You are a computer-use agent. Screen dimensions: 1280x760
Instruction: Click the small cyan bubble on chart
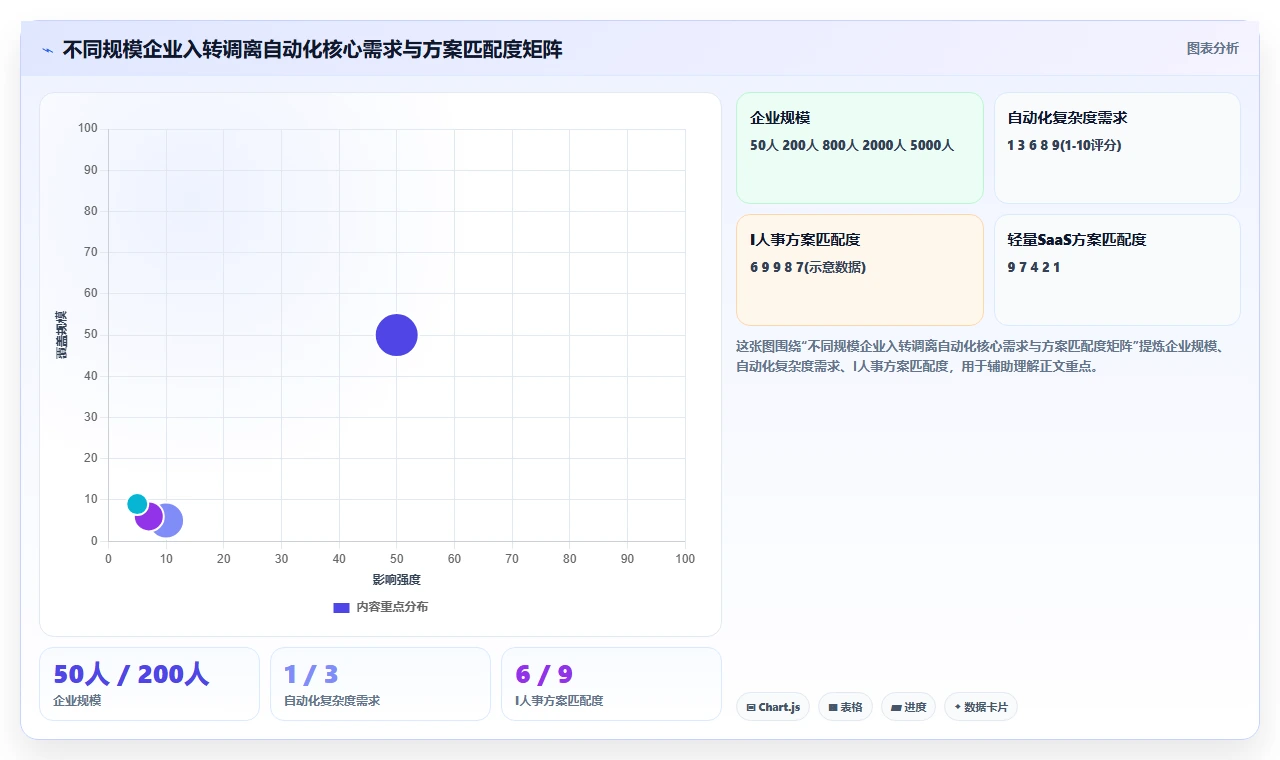[x=137, y=504]
